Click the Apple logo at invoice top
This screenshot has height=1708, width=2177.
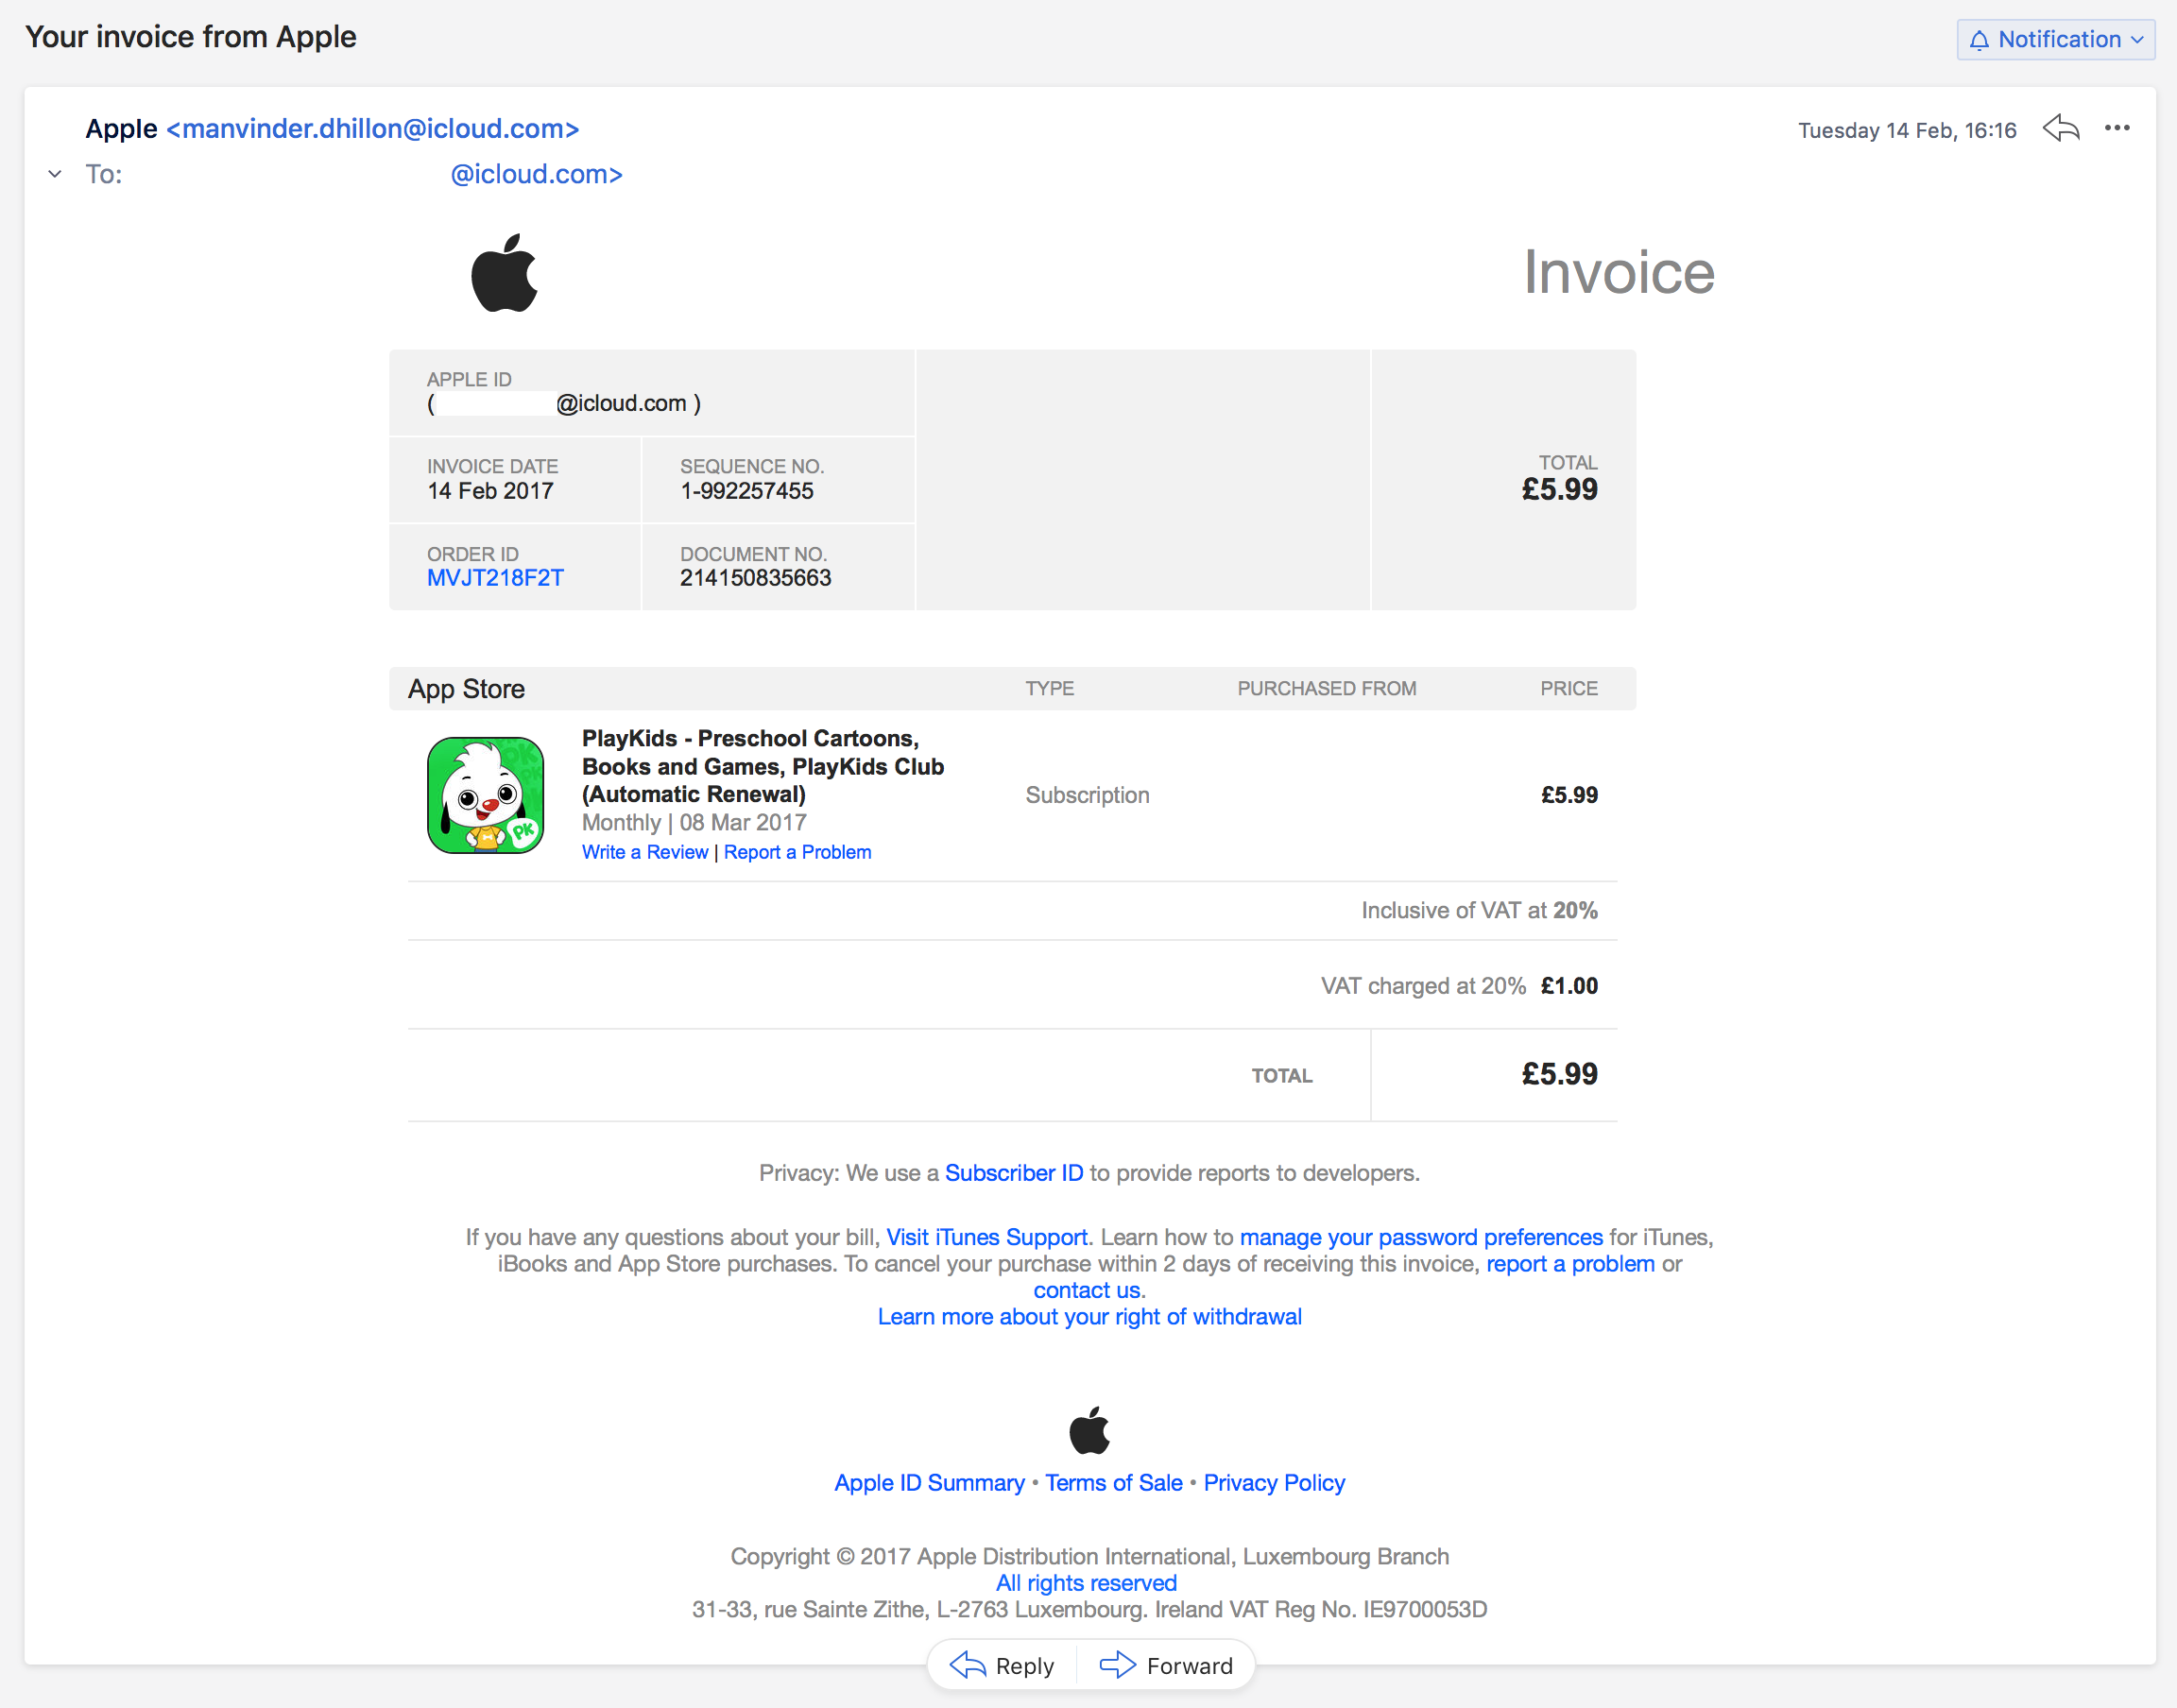504,272
